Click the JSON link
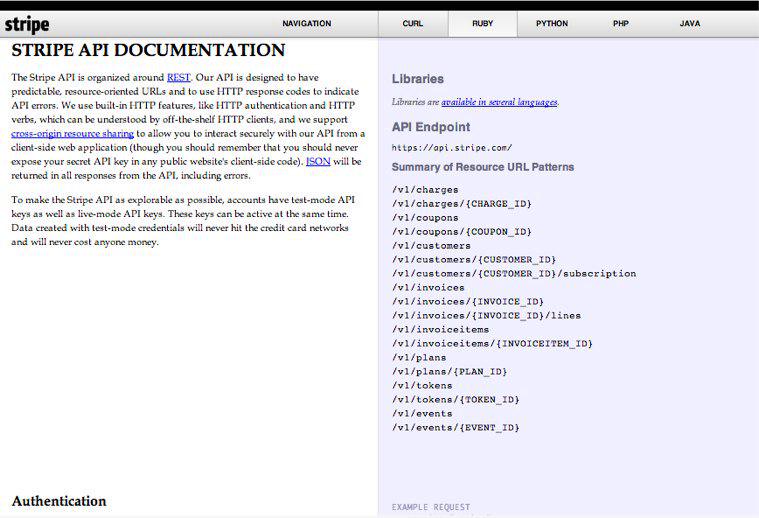759x518 pixels. (318, 162)
